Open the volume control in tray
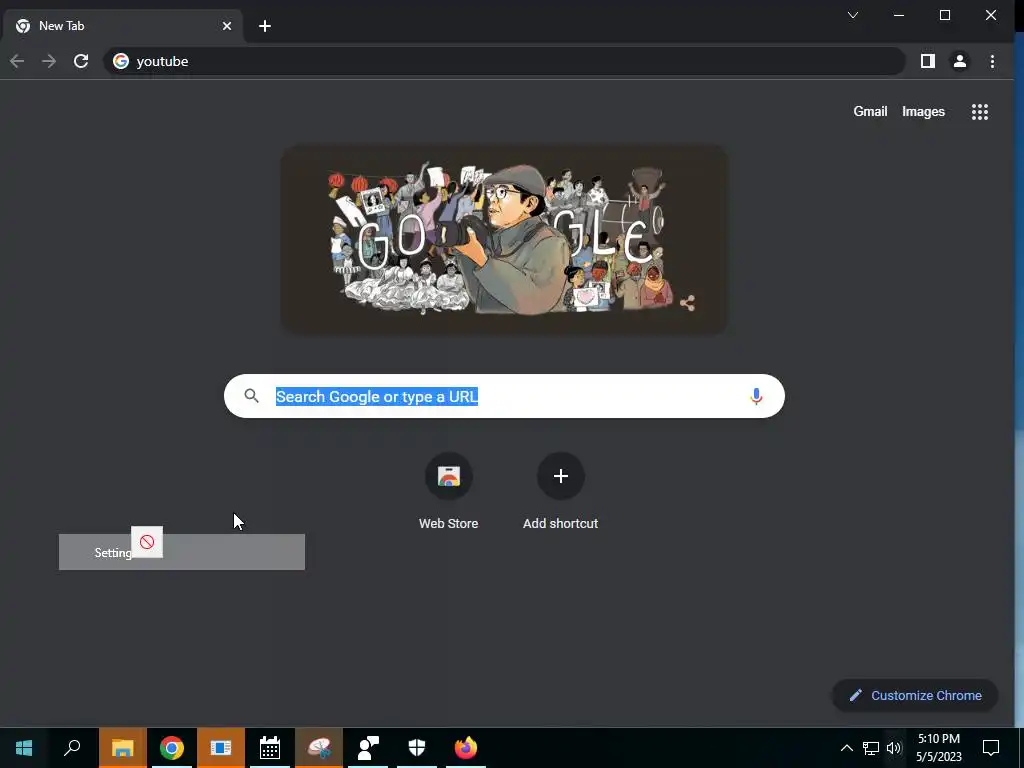 coord(894,748)
